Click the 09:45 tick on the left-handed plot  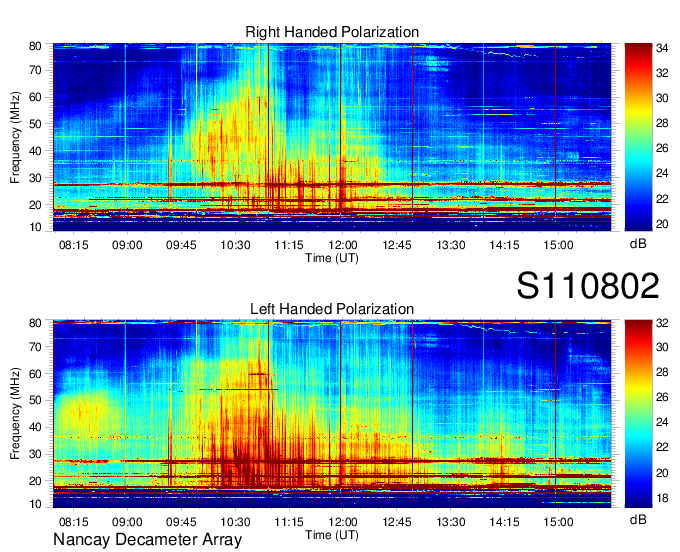(181, 522)
